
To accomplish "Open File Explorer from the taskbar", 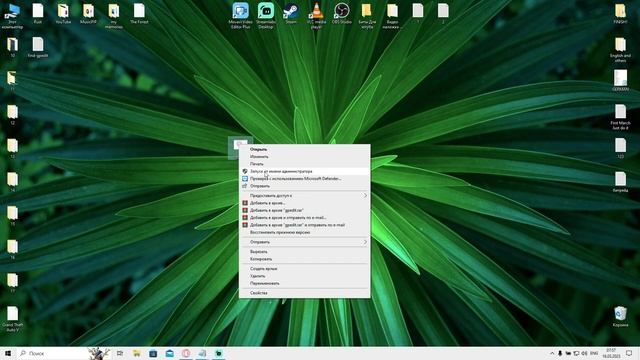I will (136, 353).
